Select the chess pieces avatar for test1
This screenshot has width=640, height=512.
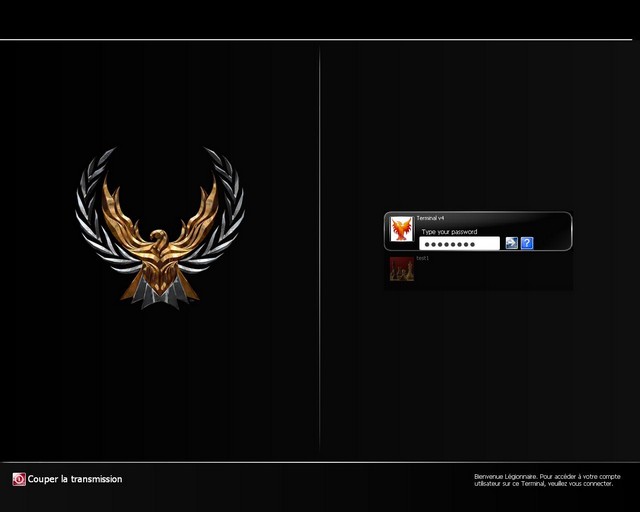pyautogui.click(x=402, y=268)
